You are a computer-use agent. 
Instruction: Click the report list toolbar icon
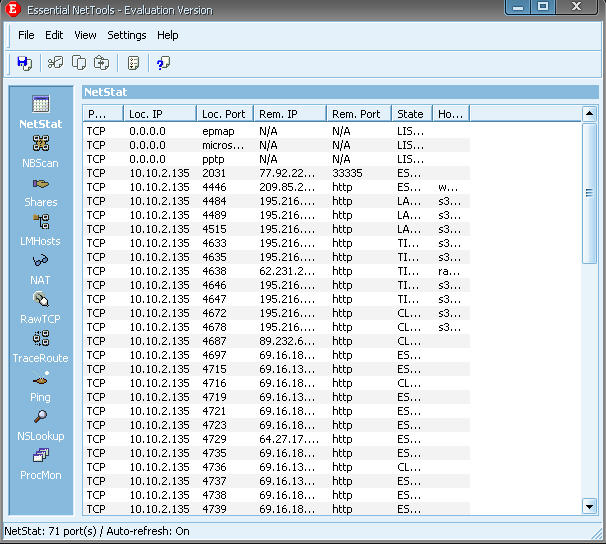coord(133,63)
